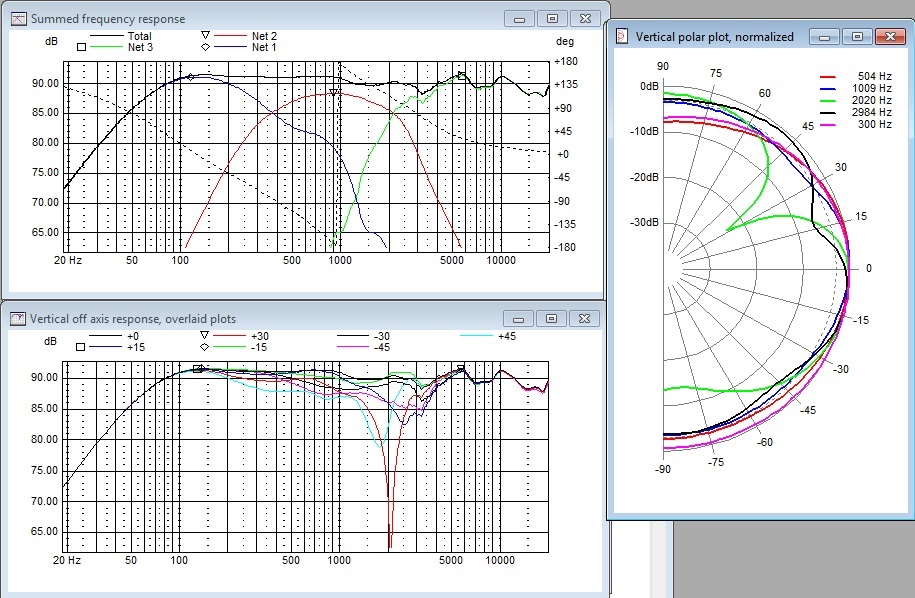915x598 pixels.
Task: Close the Vertical off axis overlaid plots window
Action: (x=584, y=318)
